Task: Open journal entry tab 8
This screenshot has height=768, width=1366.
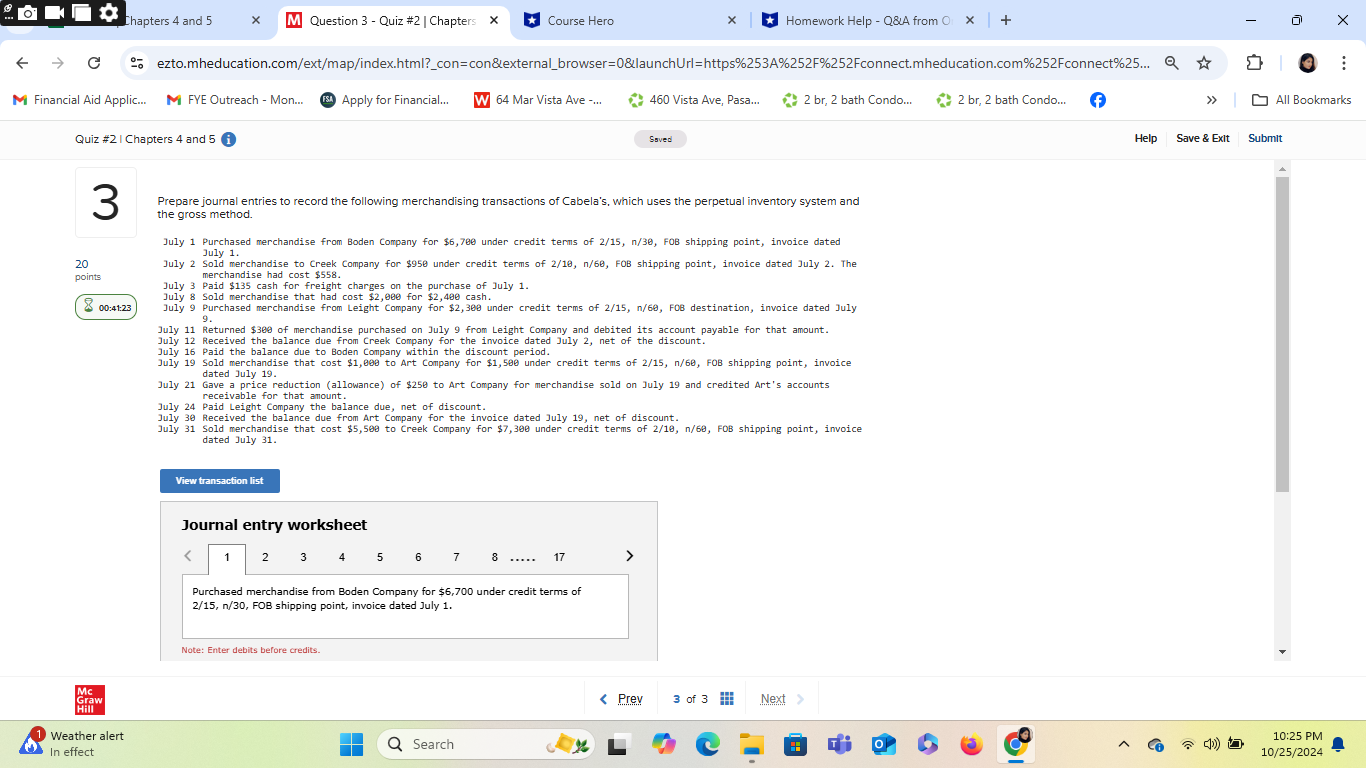Action: (x=494, y=557)
